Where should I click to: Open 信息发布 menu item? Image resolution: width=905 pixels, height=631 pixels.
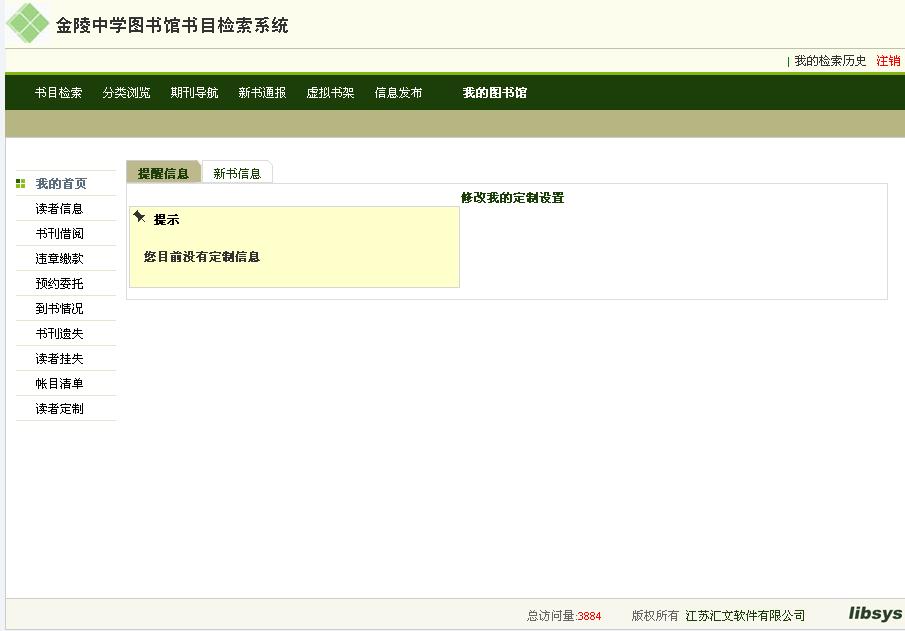point(398,92)
